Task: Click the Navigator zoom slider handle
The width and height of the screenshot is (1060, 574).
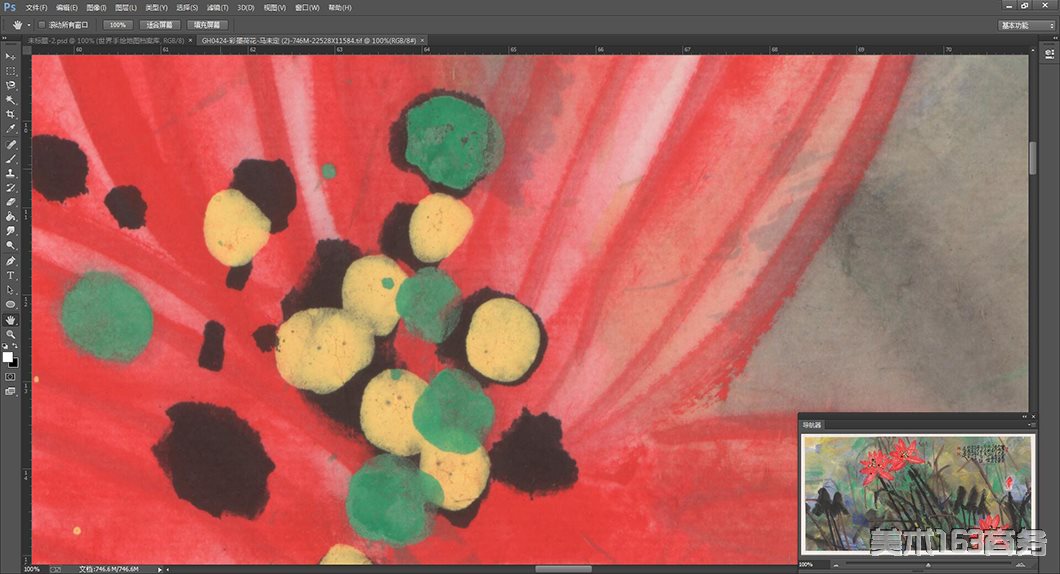Action: tap(928, 565)
